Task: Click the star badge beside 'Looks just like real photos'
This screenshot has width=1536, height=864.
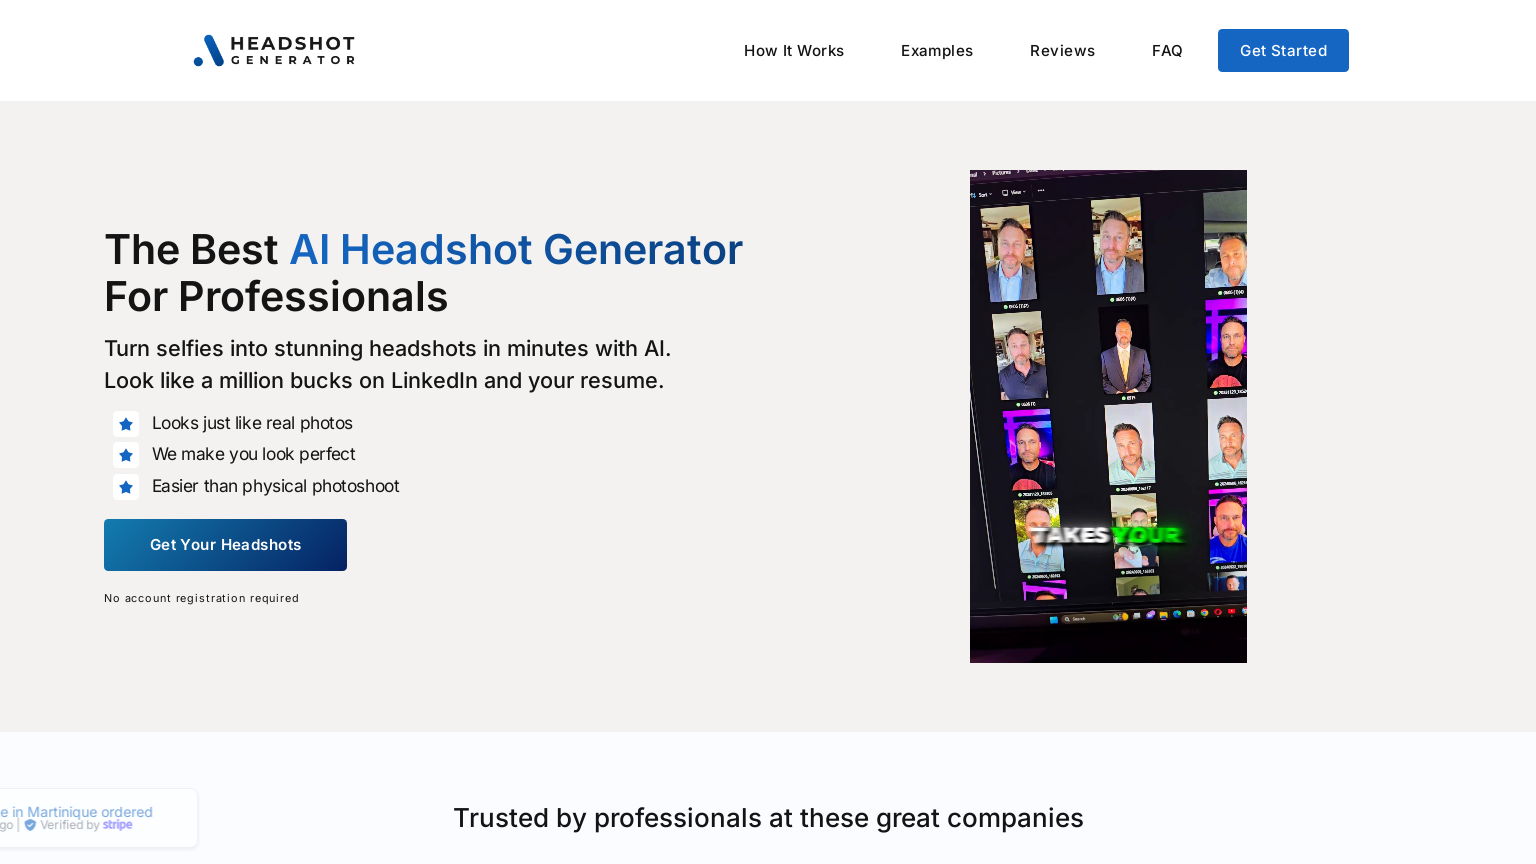Action: coord(126,424)
